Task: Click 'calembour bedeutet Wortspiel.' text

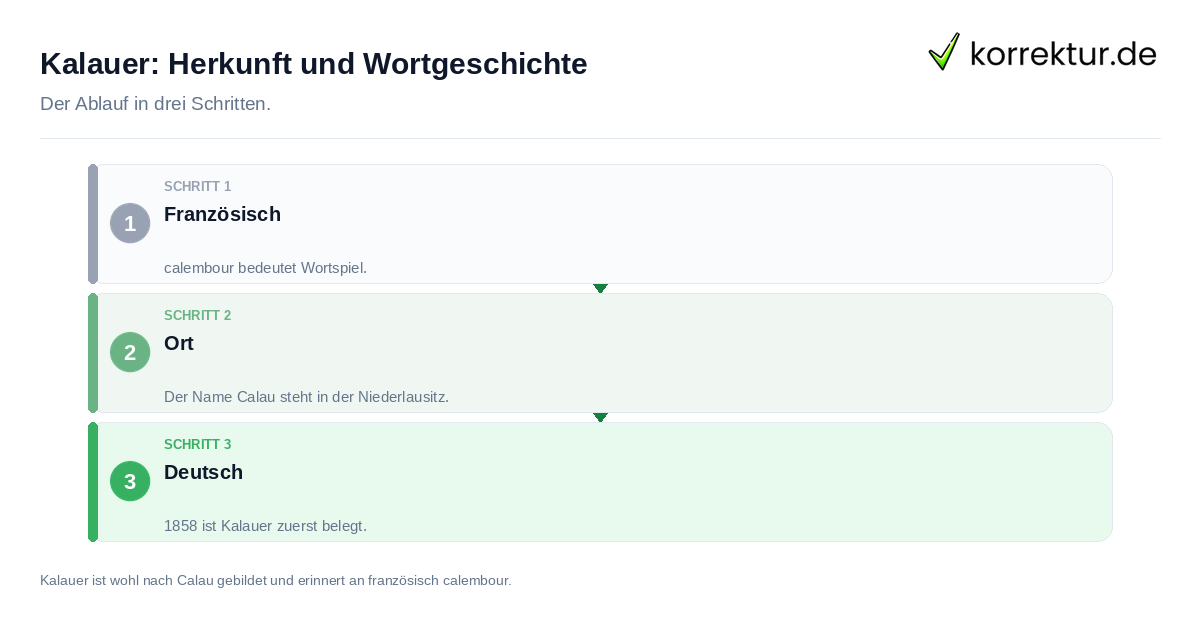Action: (x=265, y=268)
